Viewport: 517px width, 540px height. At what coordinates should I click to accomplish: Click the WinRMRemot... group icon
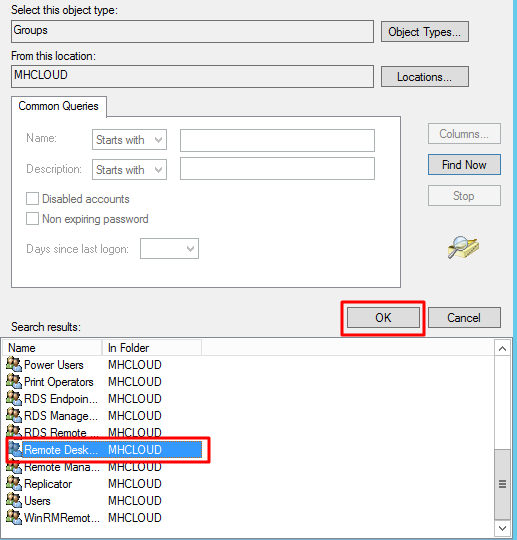[14, 517]
